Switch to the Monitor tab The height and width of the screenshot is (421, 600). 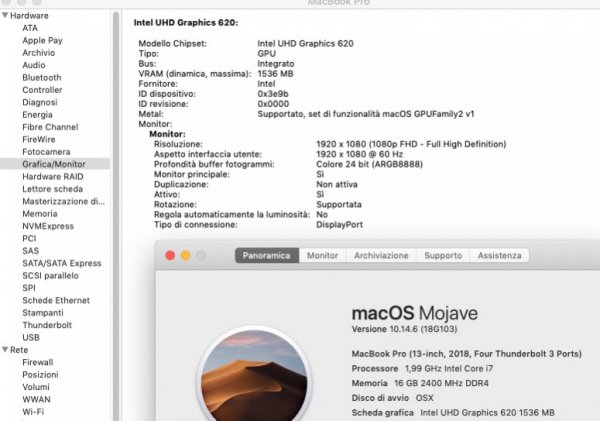322,255
